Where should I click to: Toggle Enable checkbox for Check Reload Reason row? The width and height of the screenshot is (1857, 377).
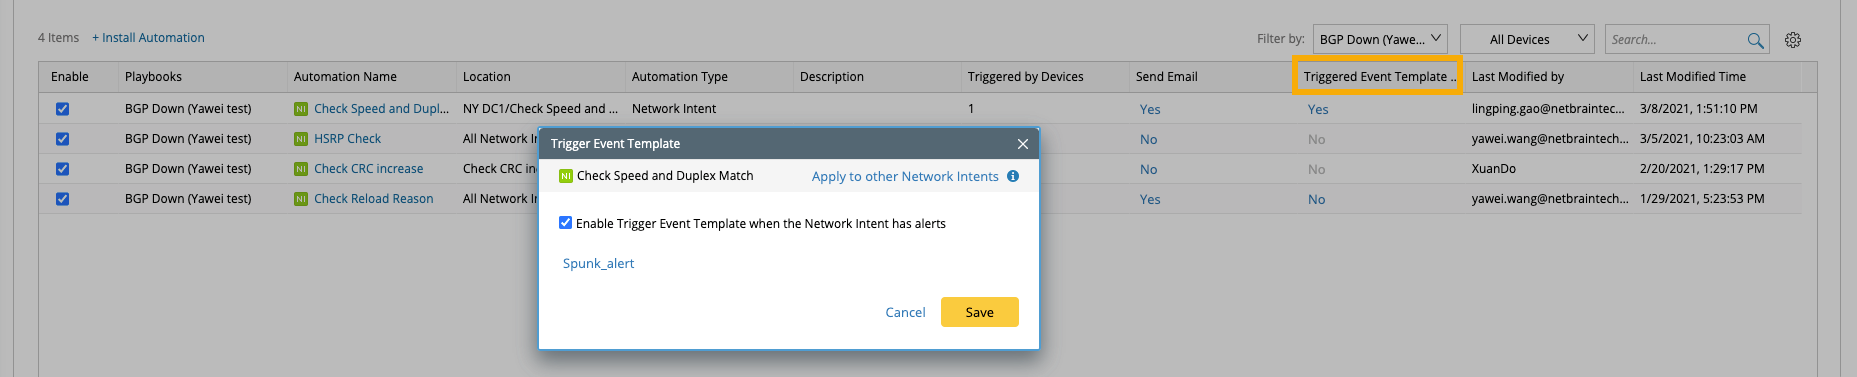click(x=62, y=199)
